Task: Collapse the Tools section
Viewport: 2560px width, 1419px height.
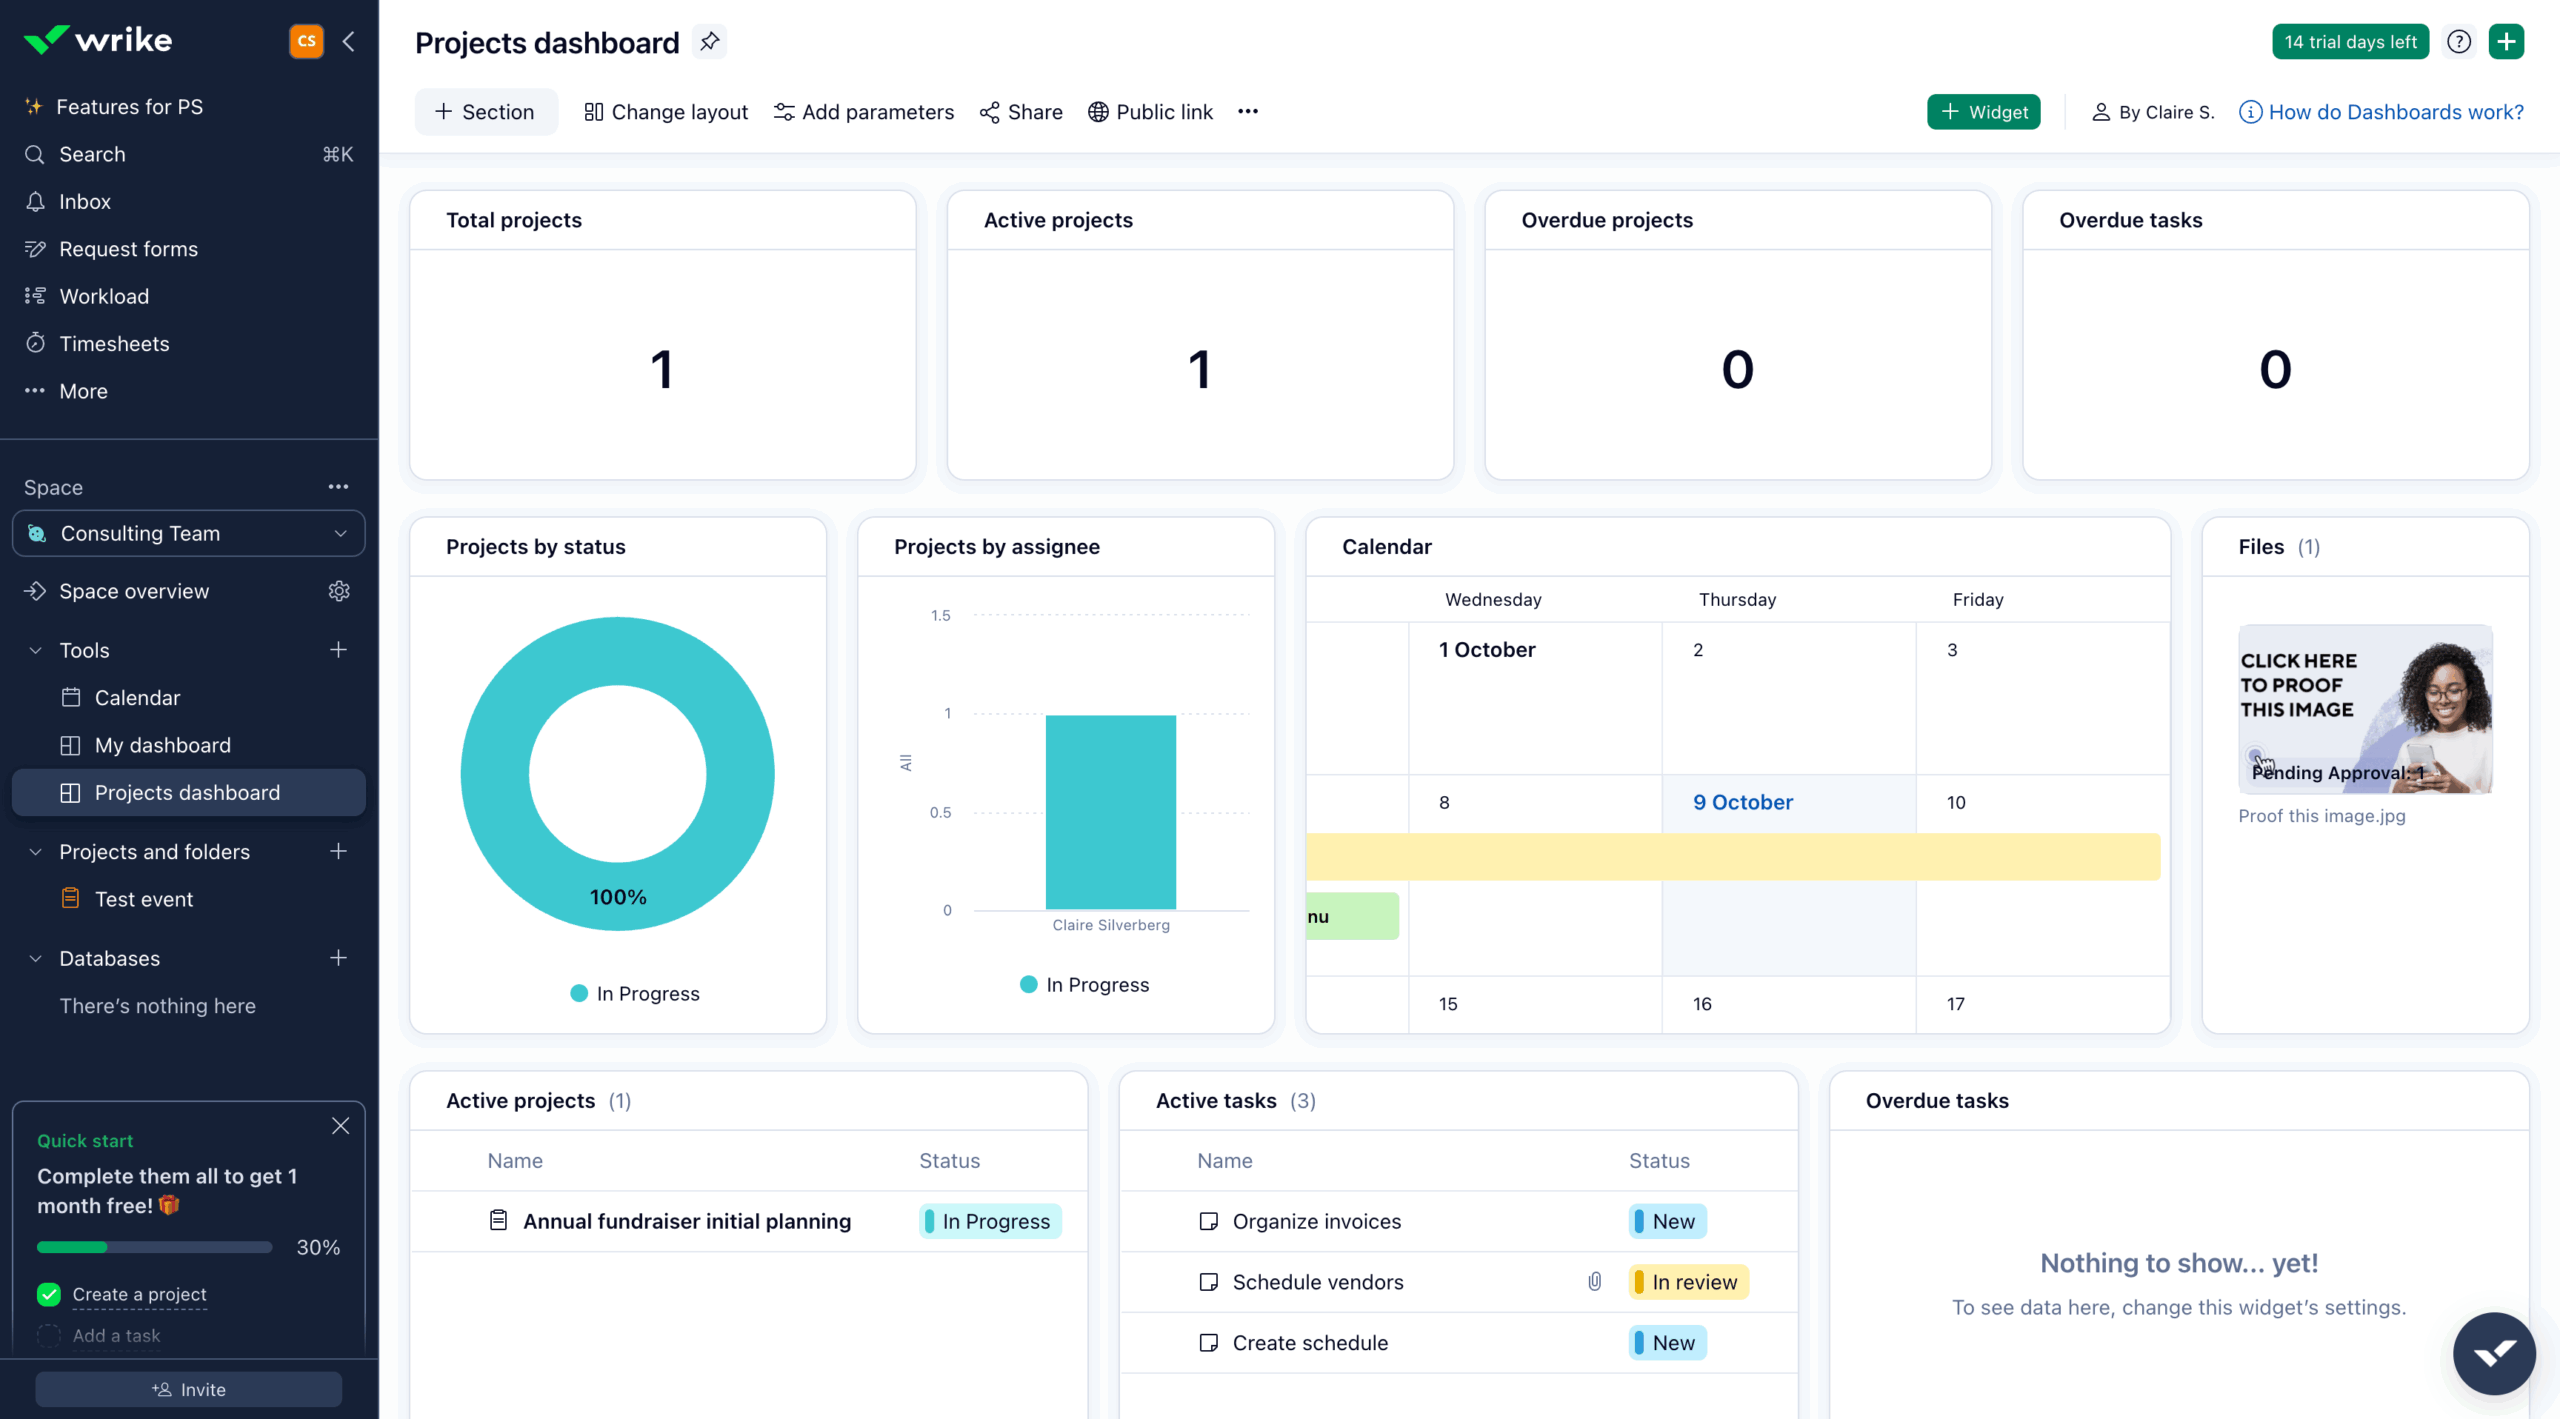Action: [x=34, y=650]
